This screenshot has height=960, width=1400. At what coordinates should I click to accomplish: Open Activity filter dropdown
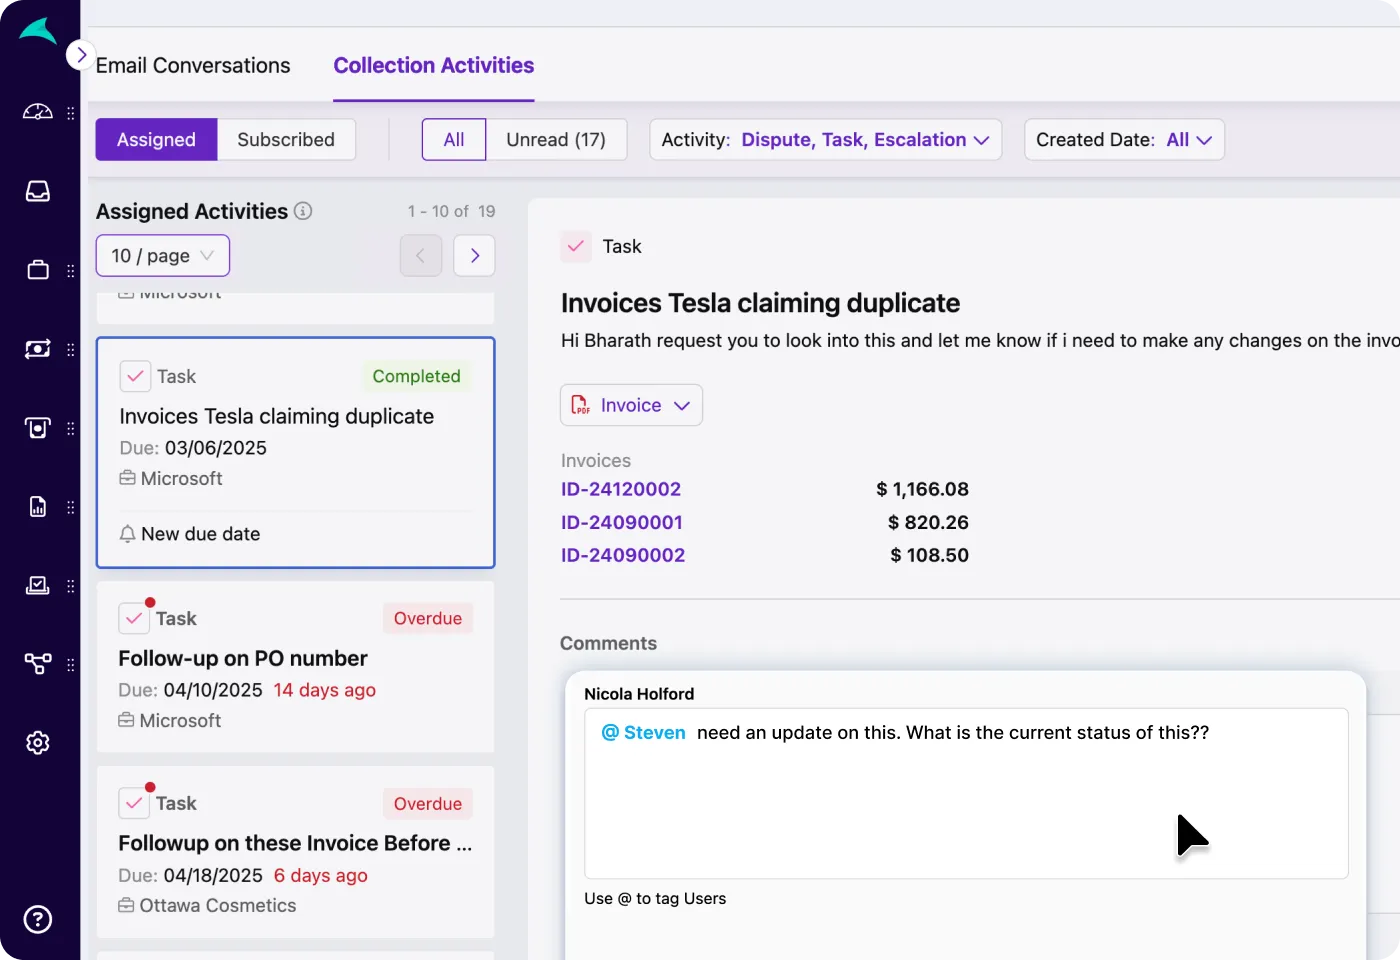(x=825, y=140)
